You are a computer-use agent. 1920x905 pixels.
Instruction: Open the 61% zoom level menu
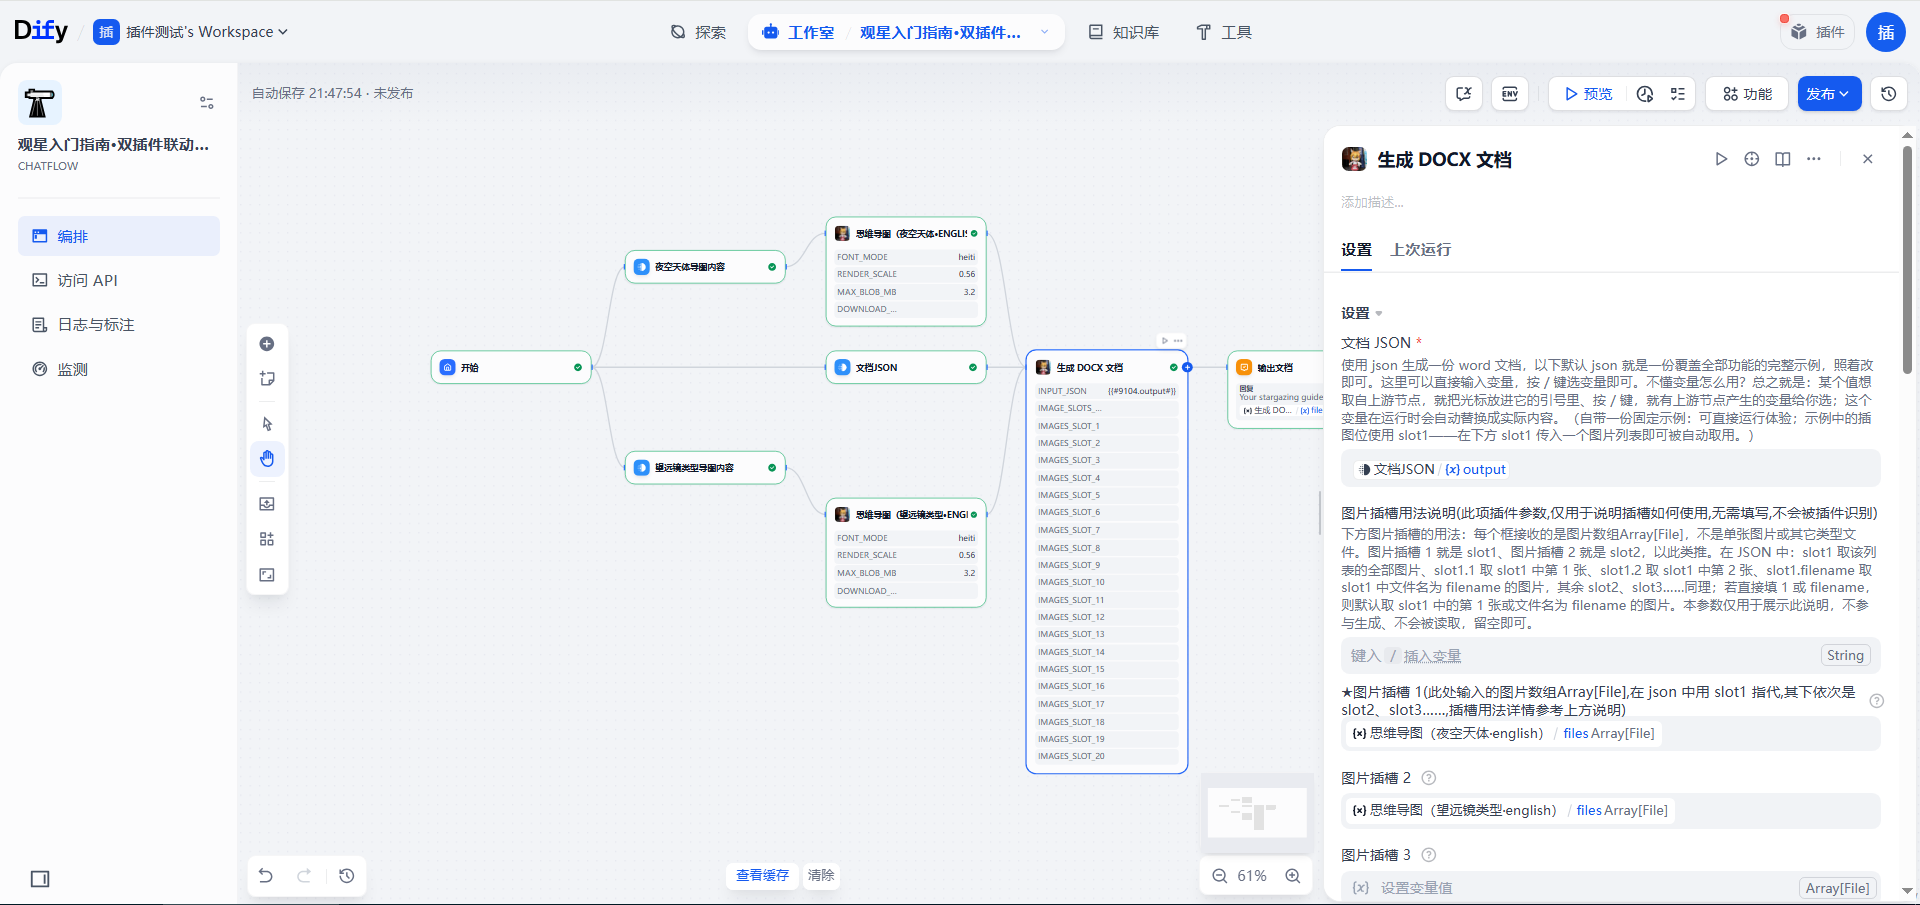[x=1252, y=876]
